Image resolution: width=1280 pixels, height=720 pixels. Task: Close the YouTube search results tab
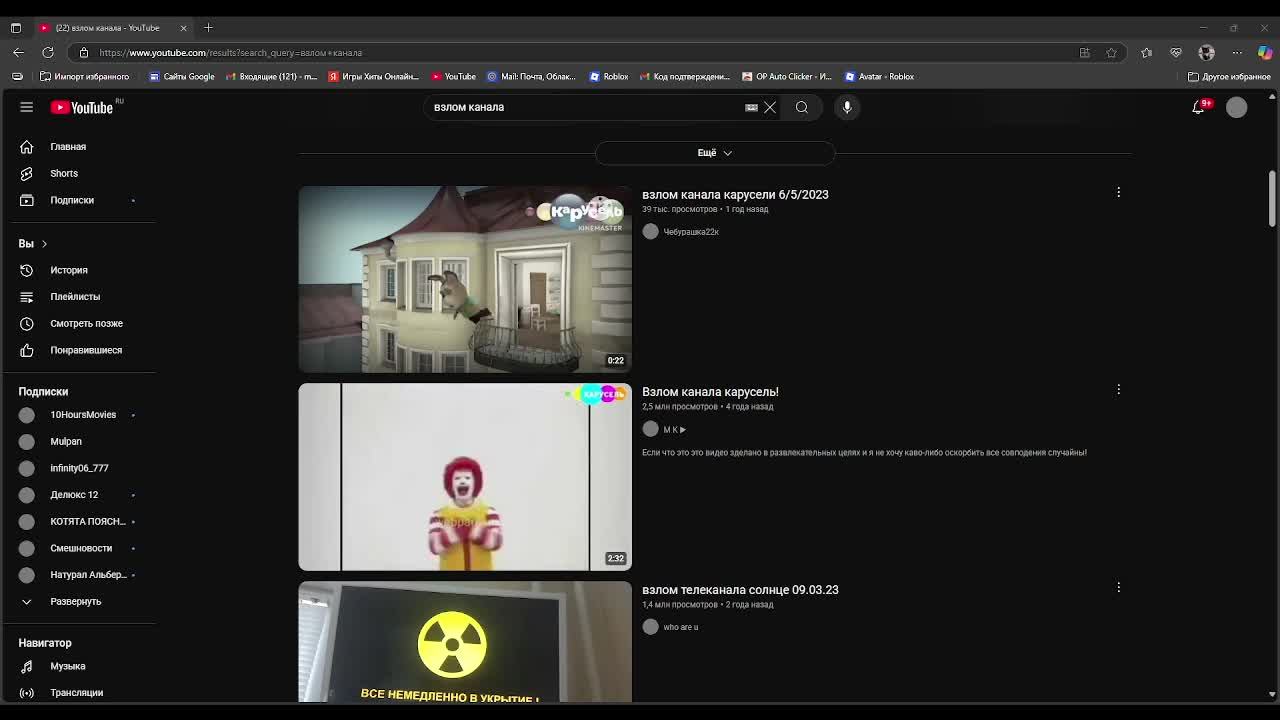(183, 27)
